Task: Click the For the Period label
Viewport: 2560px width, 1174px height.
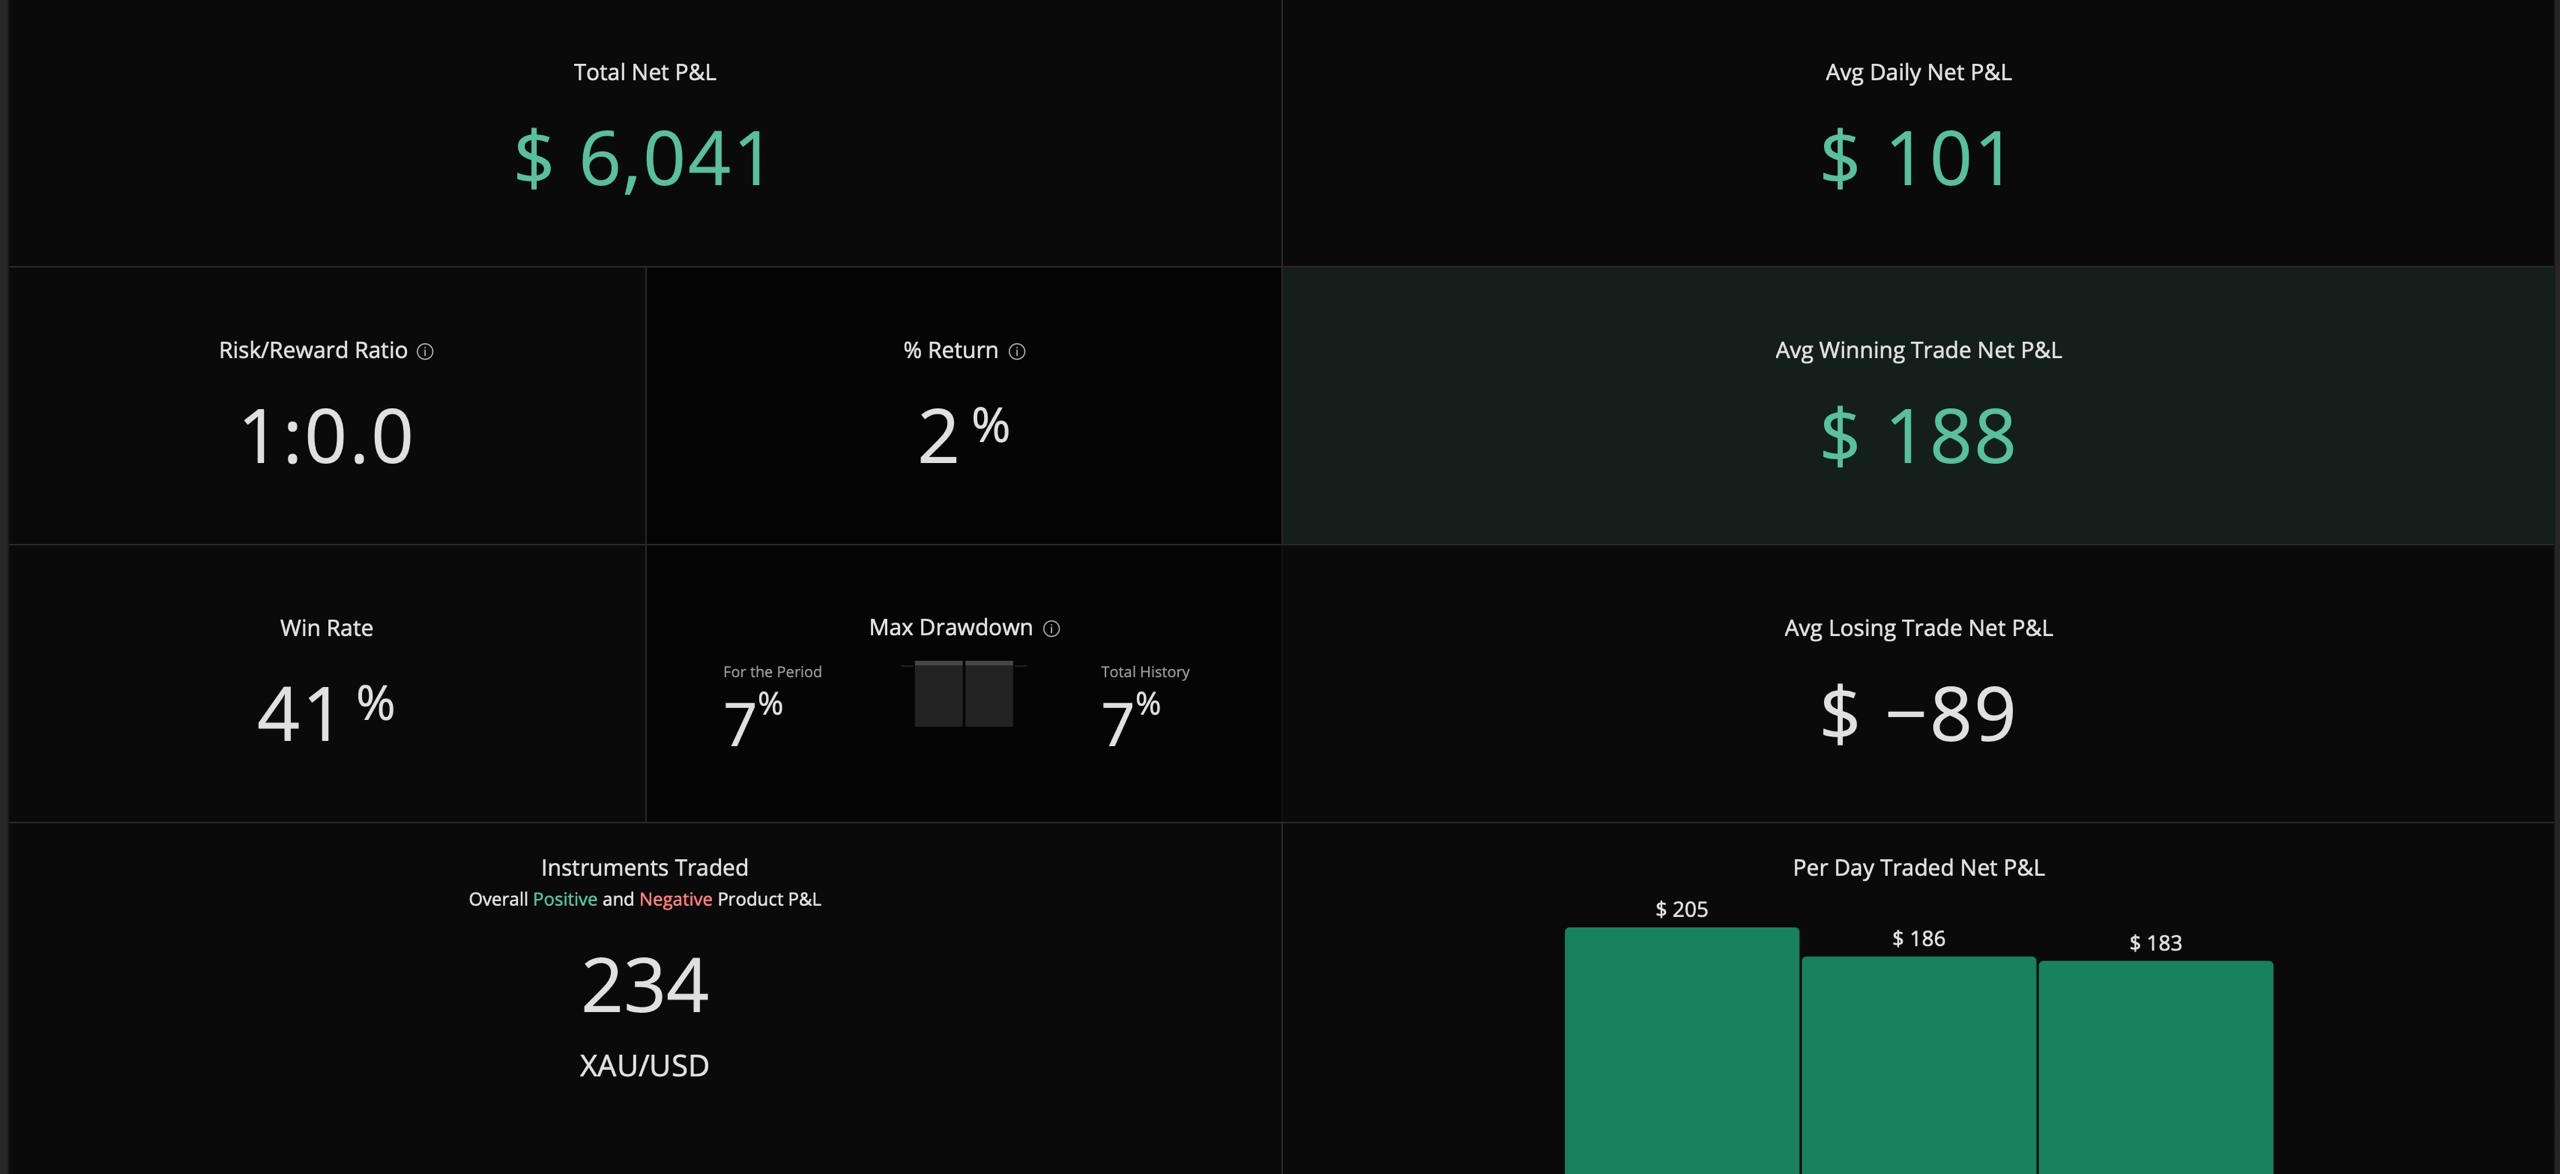Action: pyautogui.click(x=772, y=672)
